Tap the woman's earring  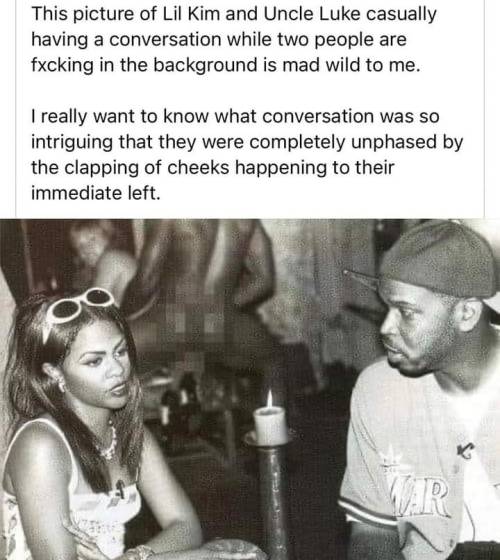61,384
